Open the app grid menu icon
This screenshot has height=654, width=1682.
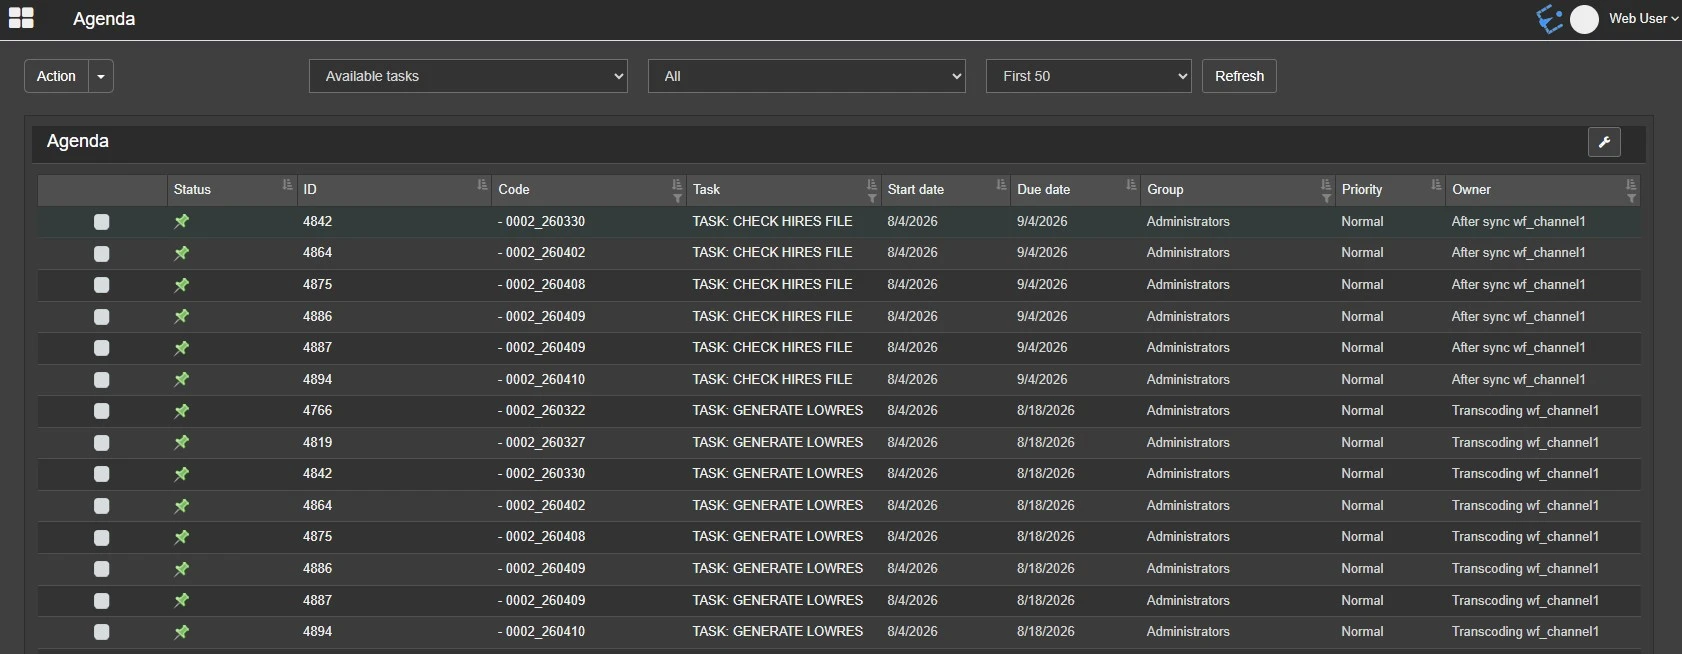[21, 18]
